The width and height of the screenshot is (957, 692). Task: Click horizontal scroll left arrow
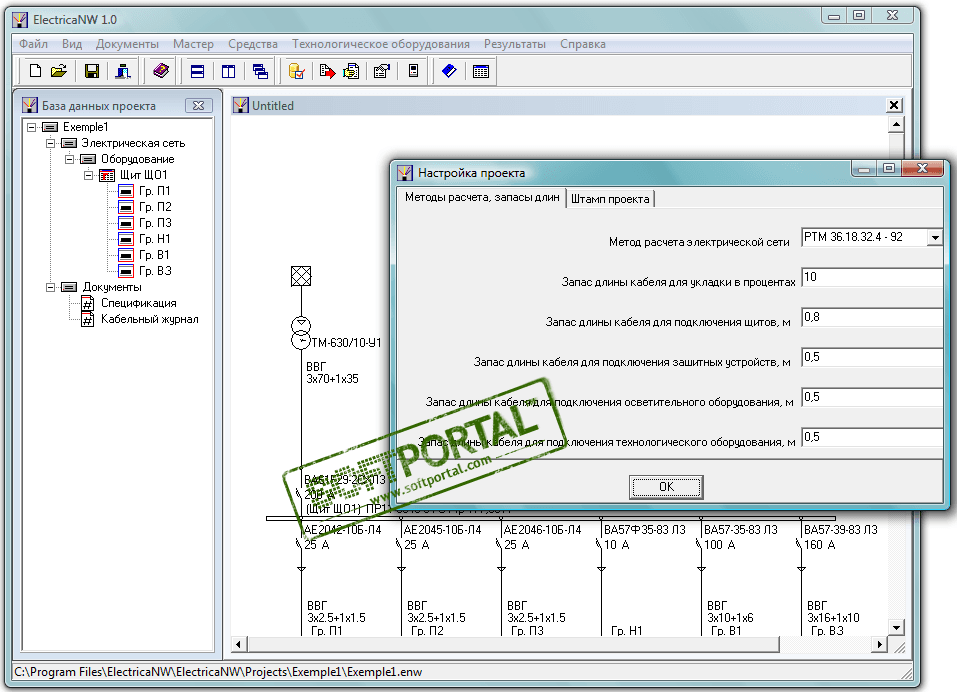point(239,644)
